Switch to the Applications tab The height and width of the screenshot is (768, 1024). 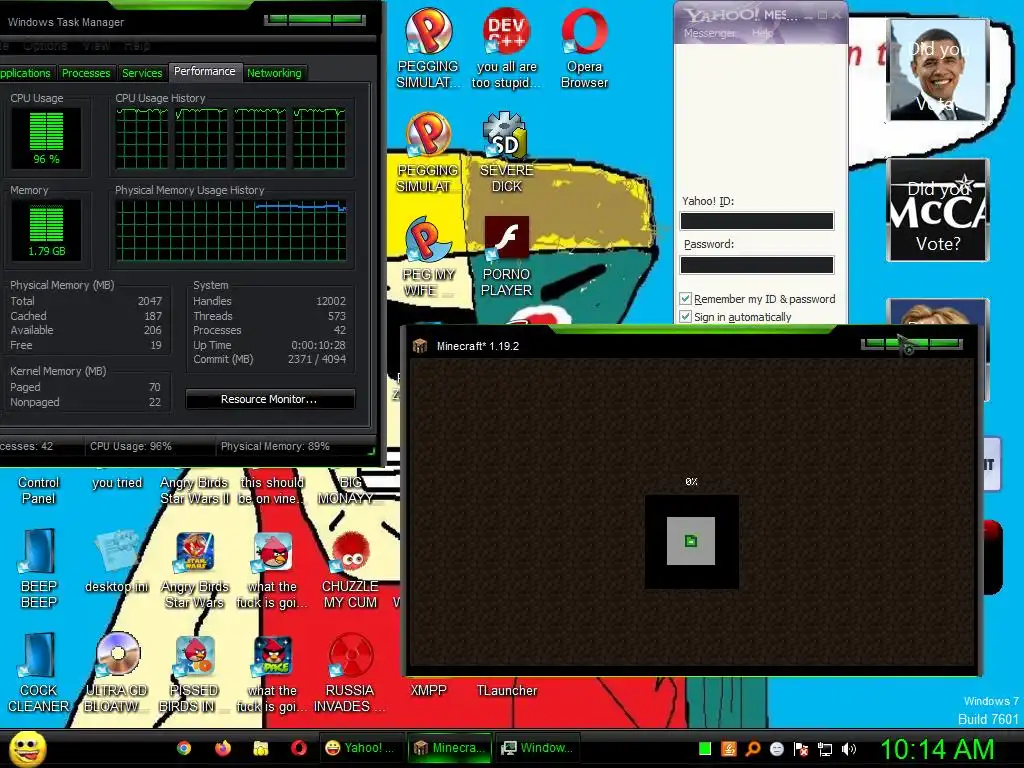pos(25,73)
